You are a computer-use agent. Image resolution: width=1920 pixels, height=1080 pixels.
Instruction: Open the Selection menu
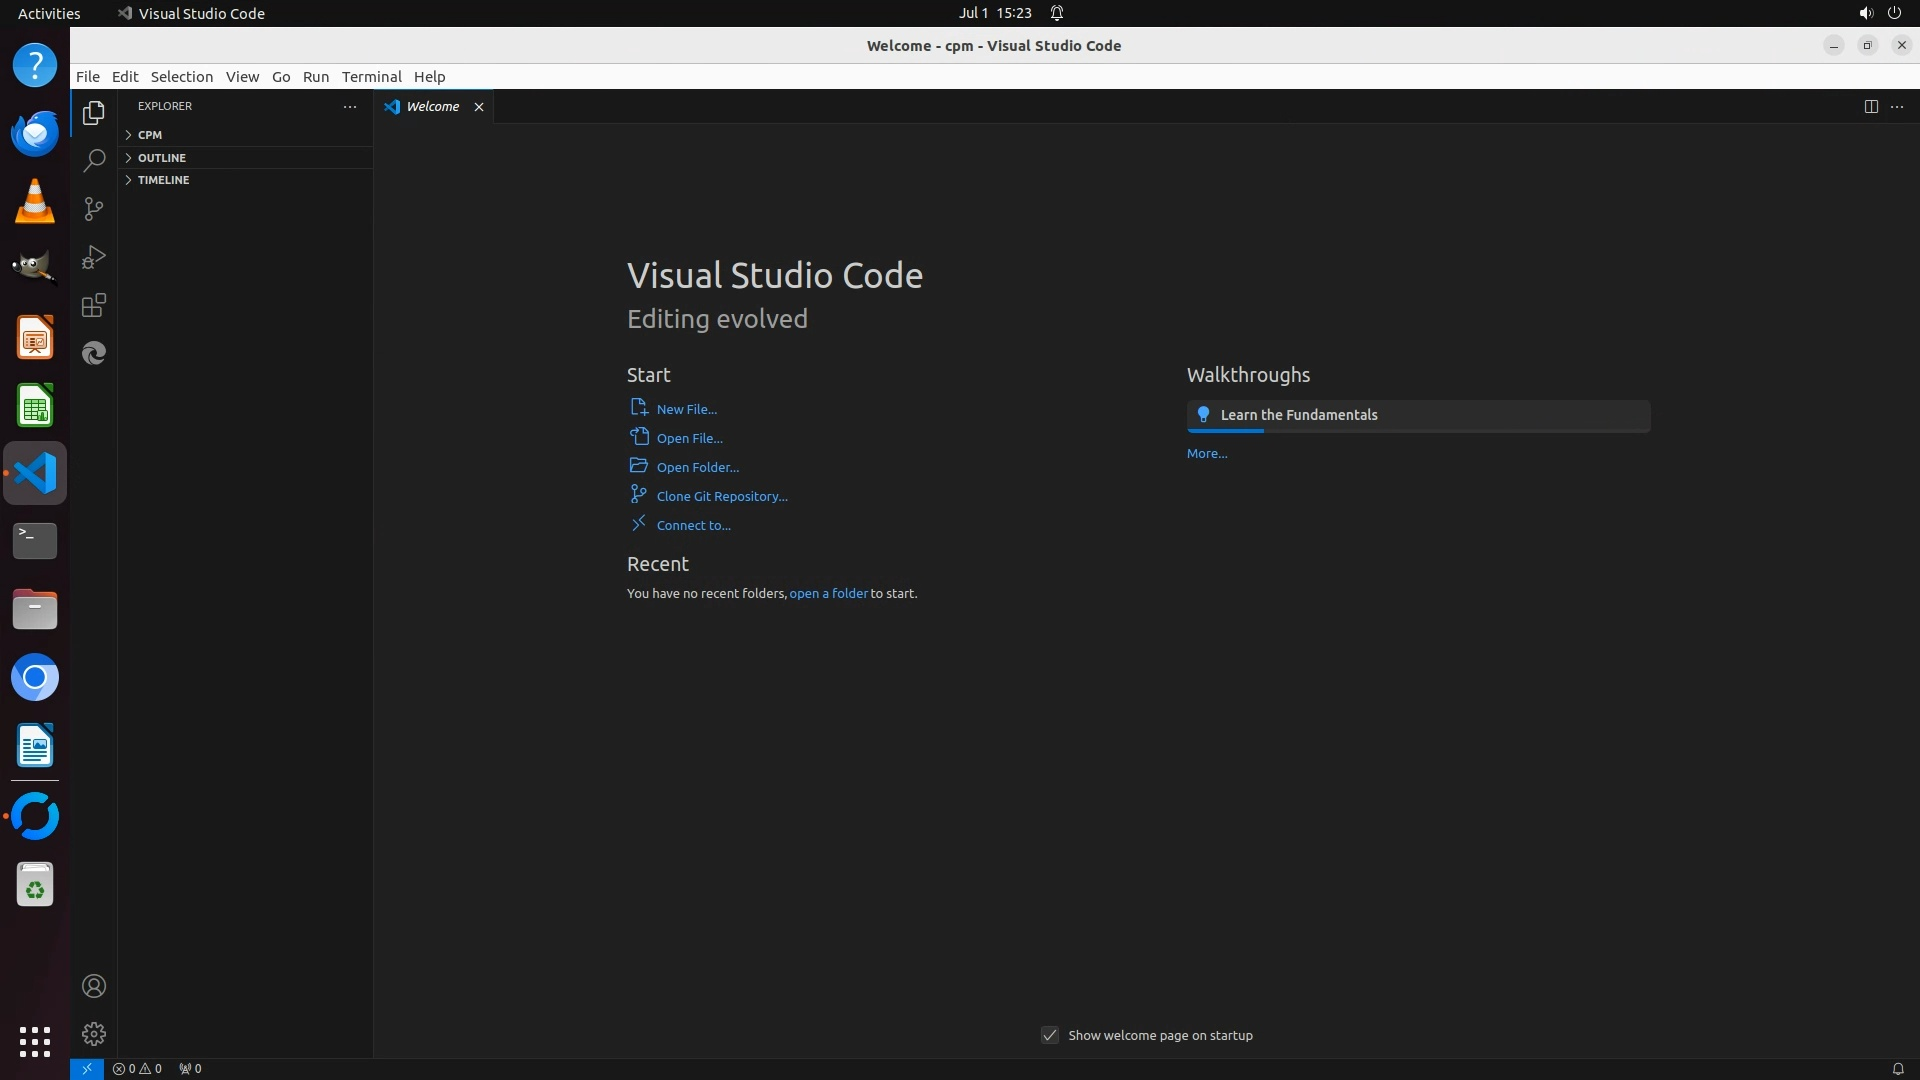pos(181,76)
